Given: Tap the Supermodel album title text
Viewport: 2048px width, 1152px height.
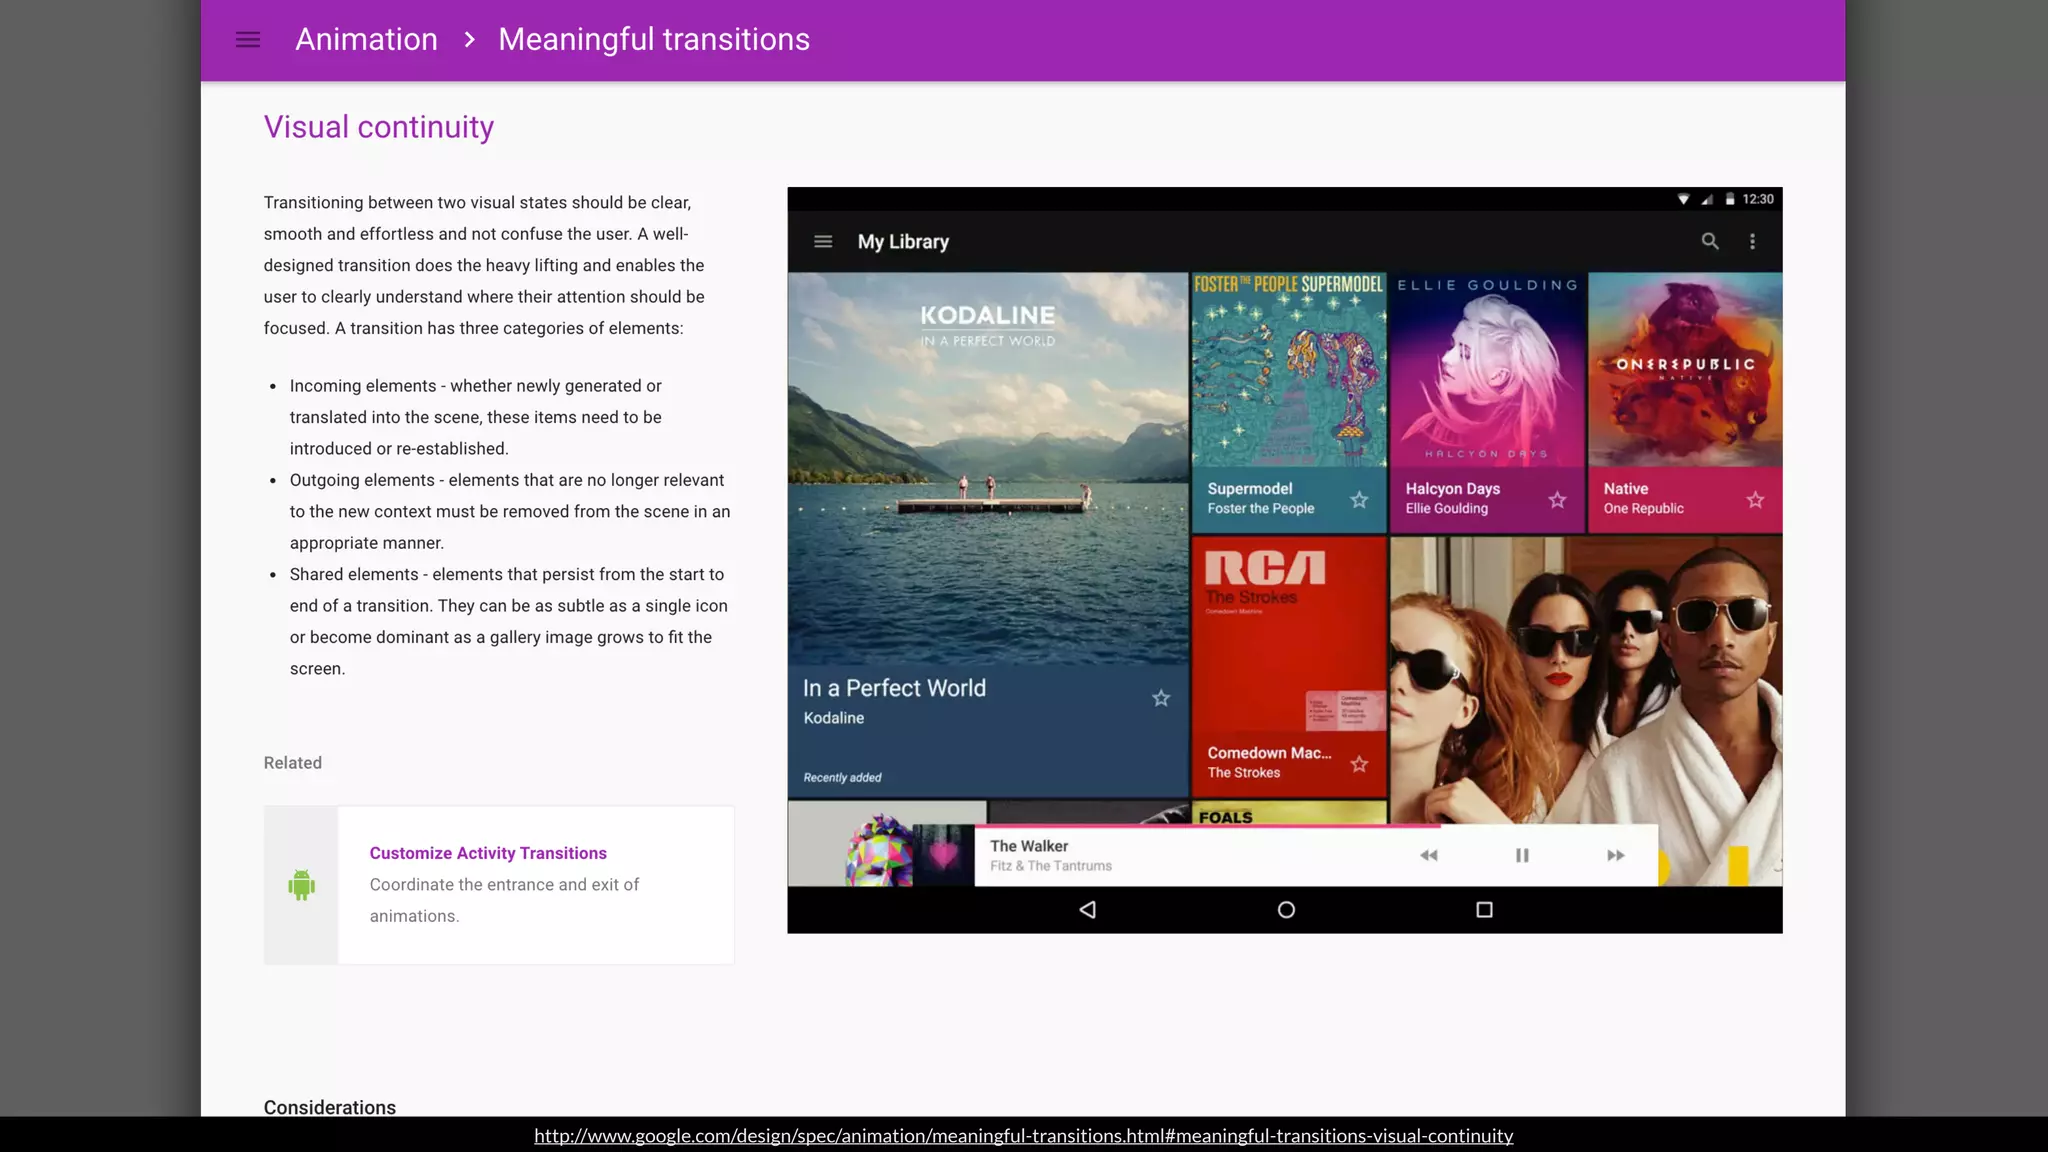Looking at the screenshot, I should pos(1250,489).
